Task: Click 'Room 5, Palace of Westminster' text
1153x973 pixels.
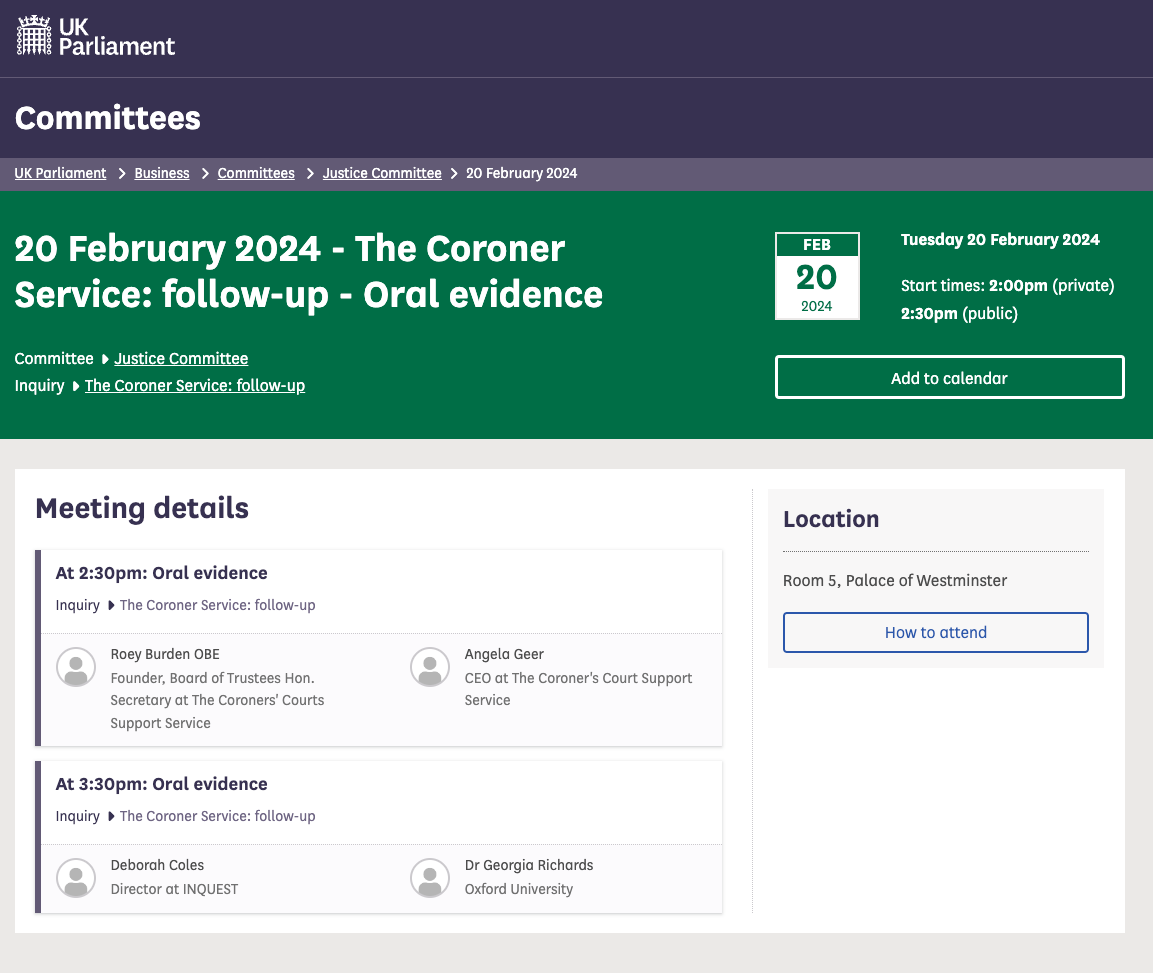Action: [895, 580]
